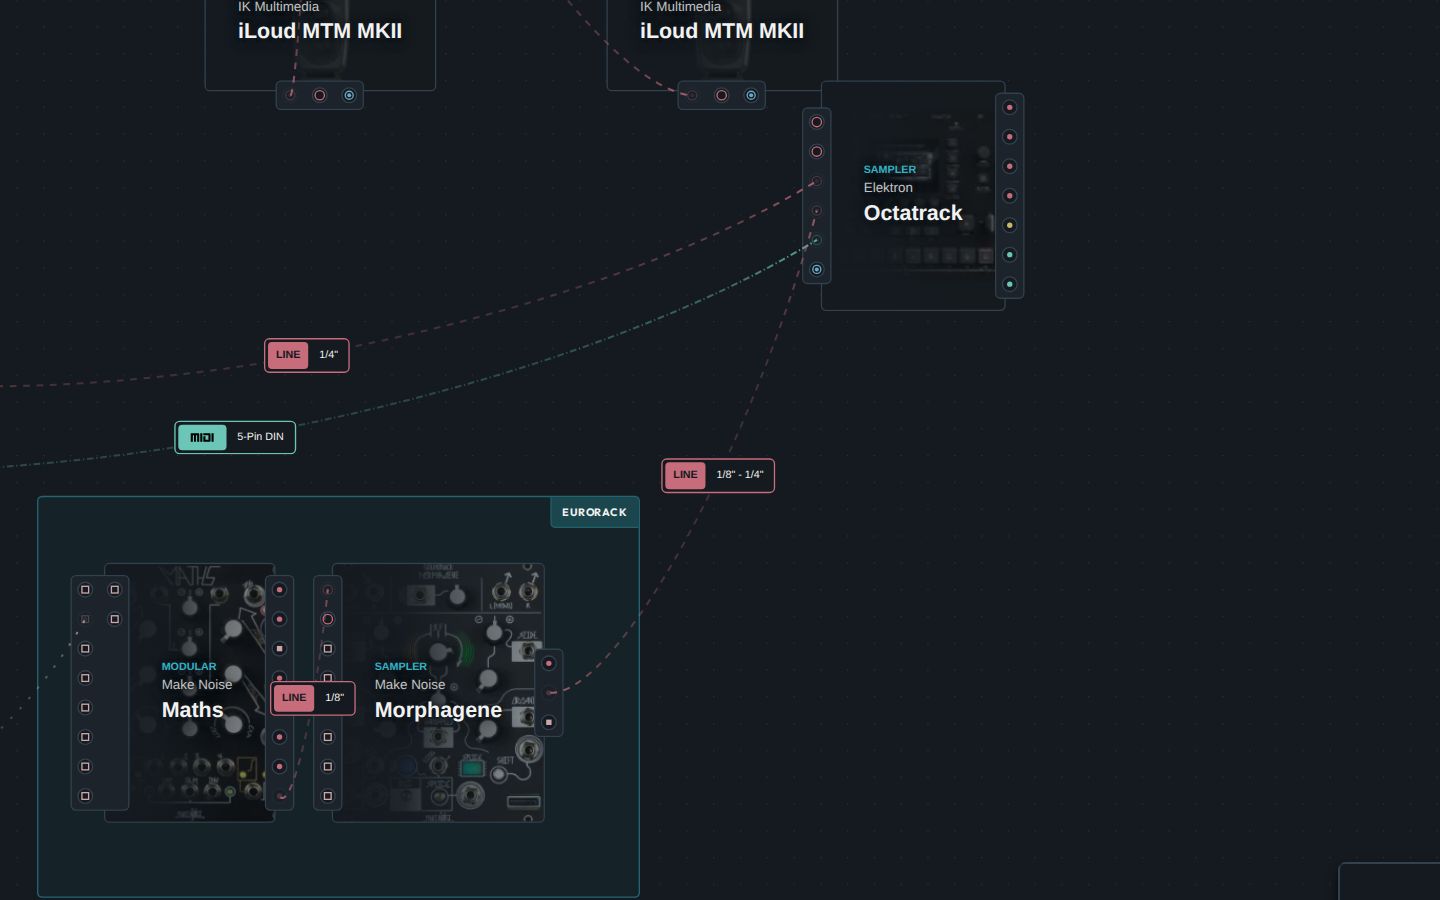Viewport: 1440px width, 900px height.
Task: Click "Make Noise" above the Maths title
Action: coord(197,685)
